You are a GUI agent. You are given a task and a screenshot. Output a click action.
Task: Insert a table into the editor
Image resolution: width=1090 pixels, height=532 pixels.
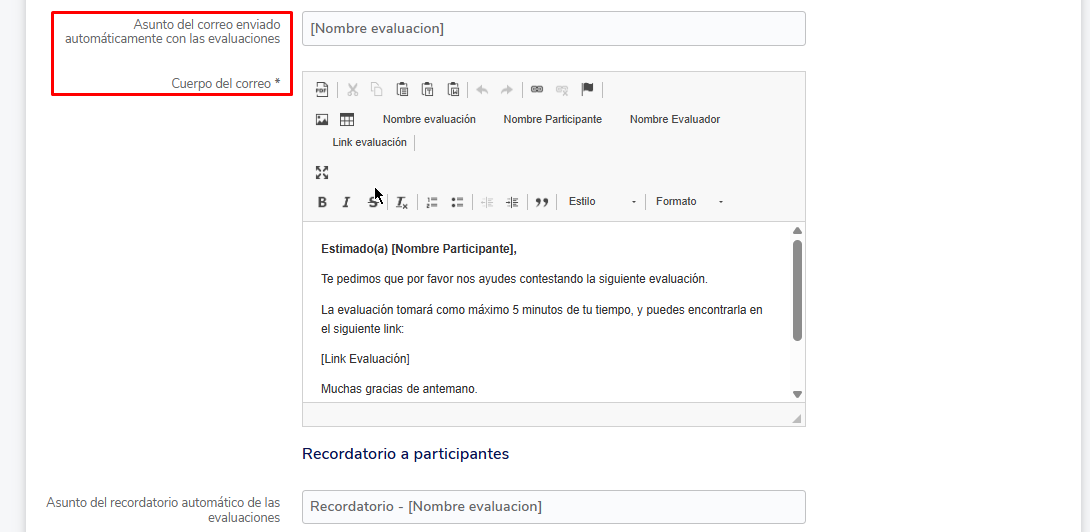(x=347, y=120)
